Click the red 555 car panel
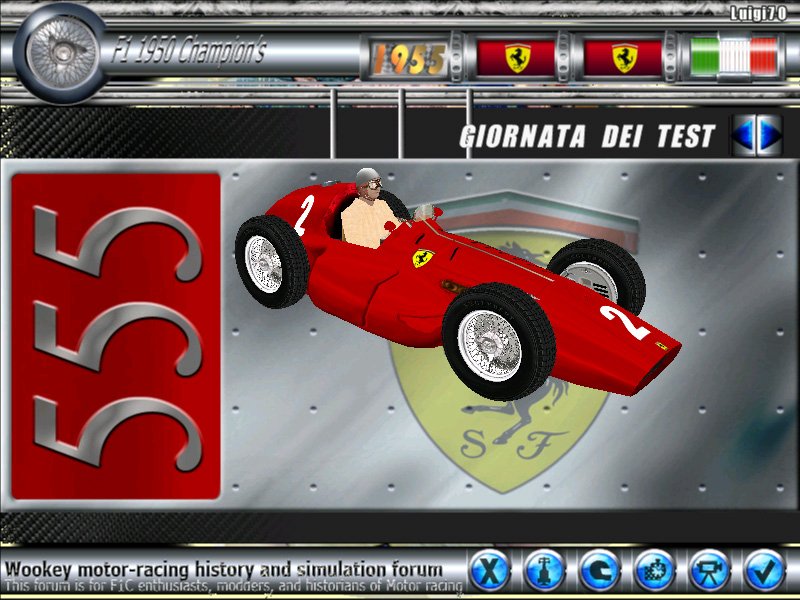Image resolution: width=800 pixels, height=600 pixels. [x=116, y=337]
